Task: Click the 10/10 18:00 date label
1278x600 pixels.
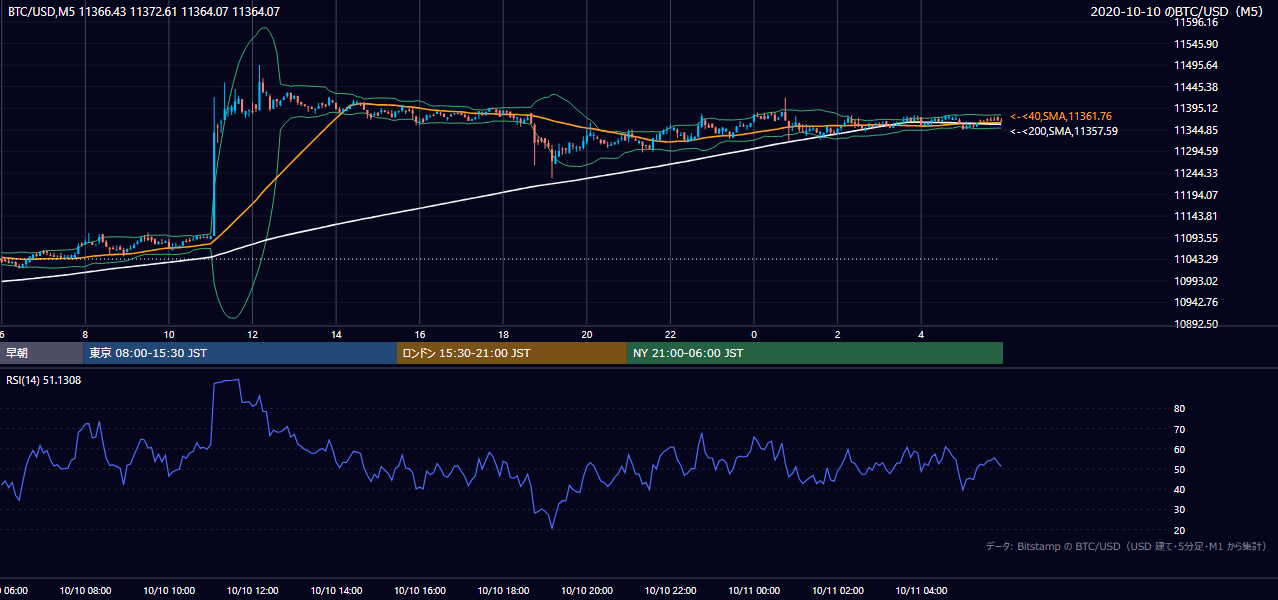Action: [x=503, y=591]
